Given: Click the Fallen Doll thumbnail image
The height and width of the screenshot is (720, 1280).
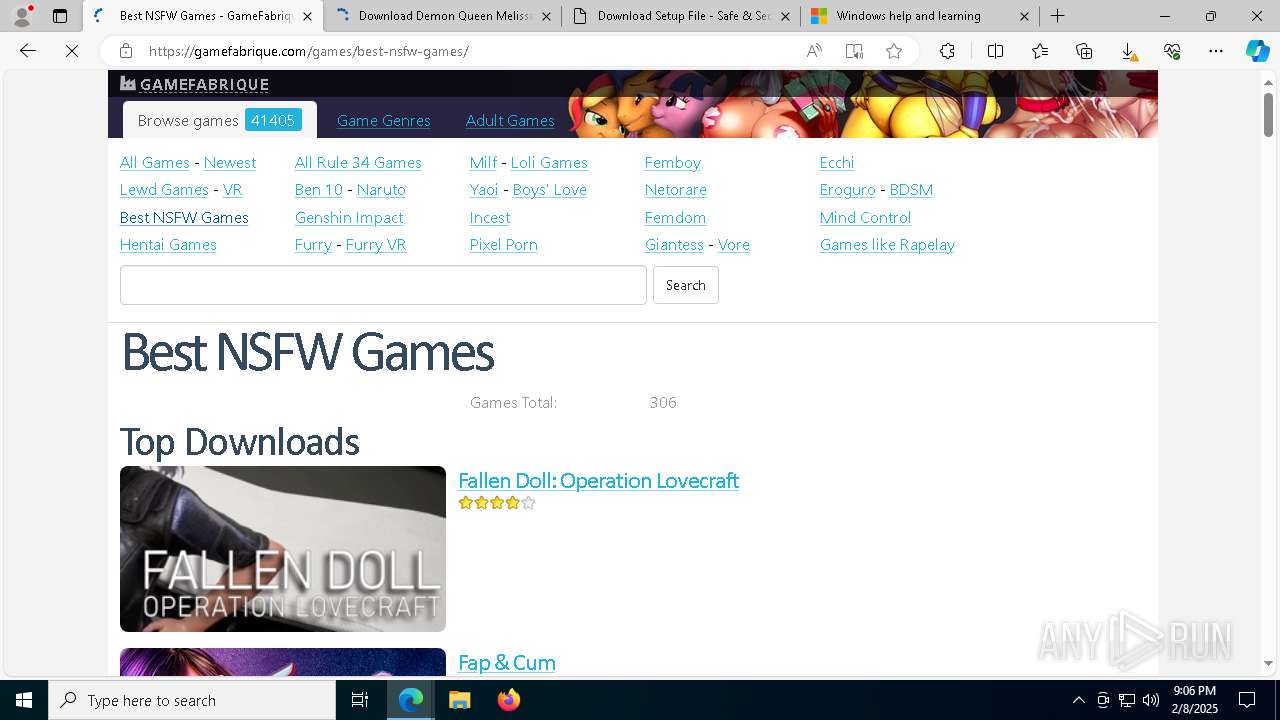Looking at the screenshot, I should coord(283,549).
